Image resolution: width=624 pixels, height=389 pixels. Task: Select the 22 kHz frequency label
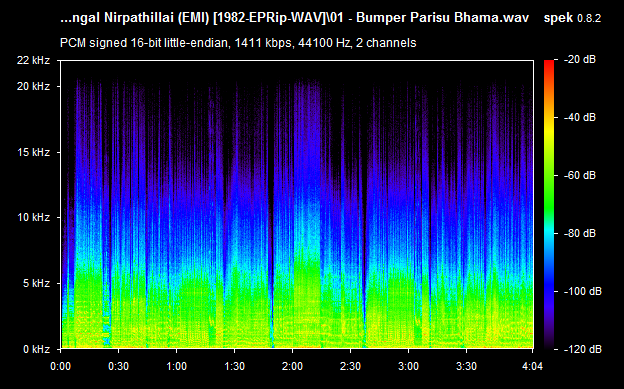[x=33, y=61]
